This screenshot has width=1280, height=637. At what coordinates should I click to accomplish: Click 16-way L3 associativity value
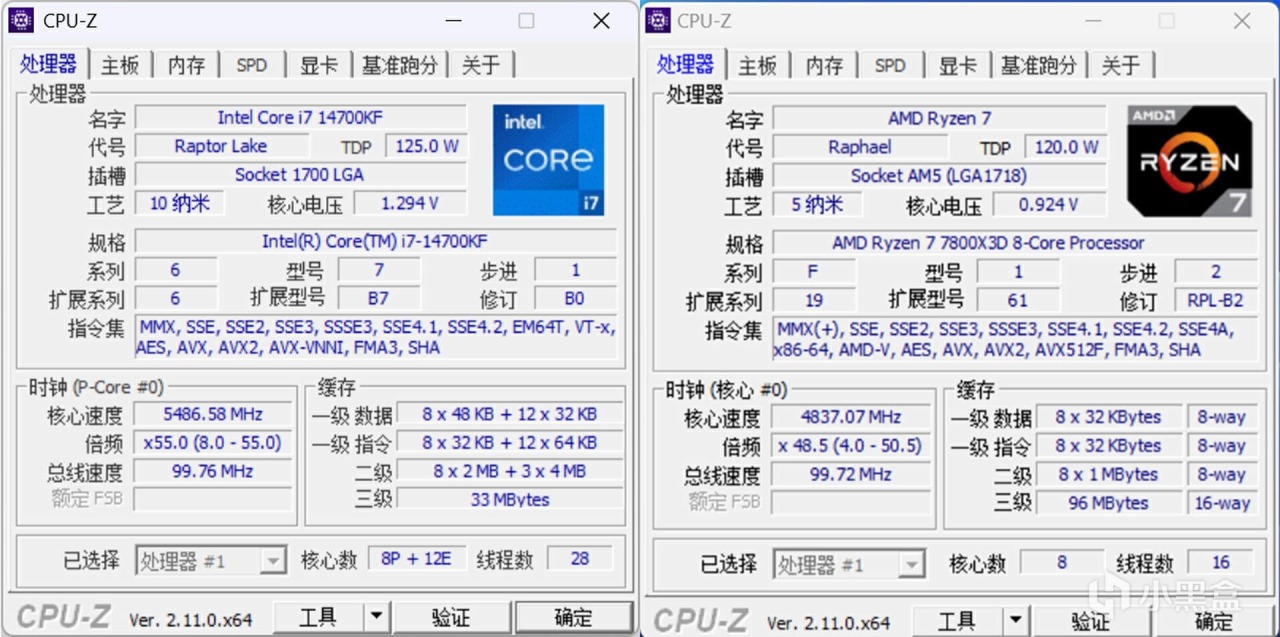tap(1221, 503)
